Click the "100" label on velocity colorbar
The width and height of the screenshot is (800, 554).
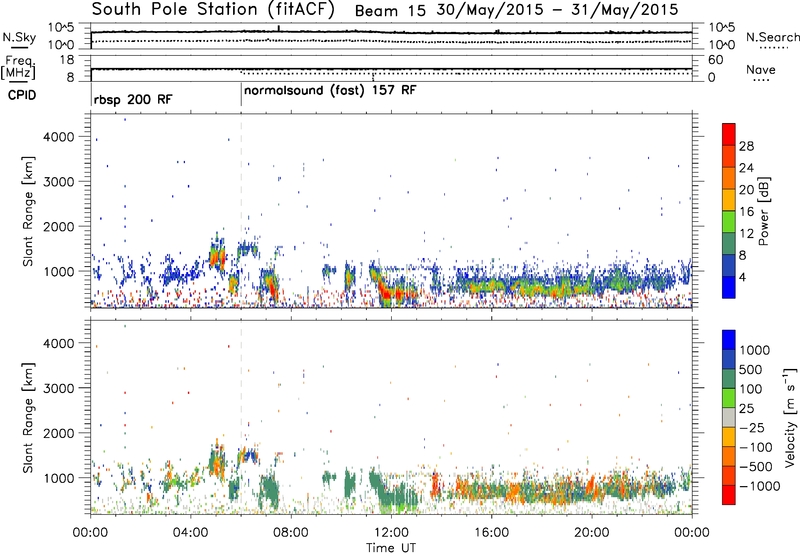(x=753, y=389)
